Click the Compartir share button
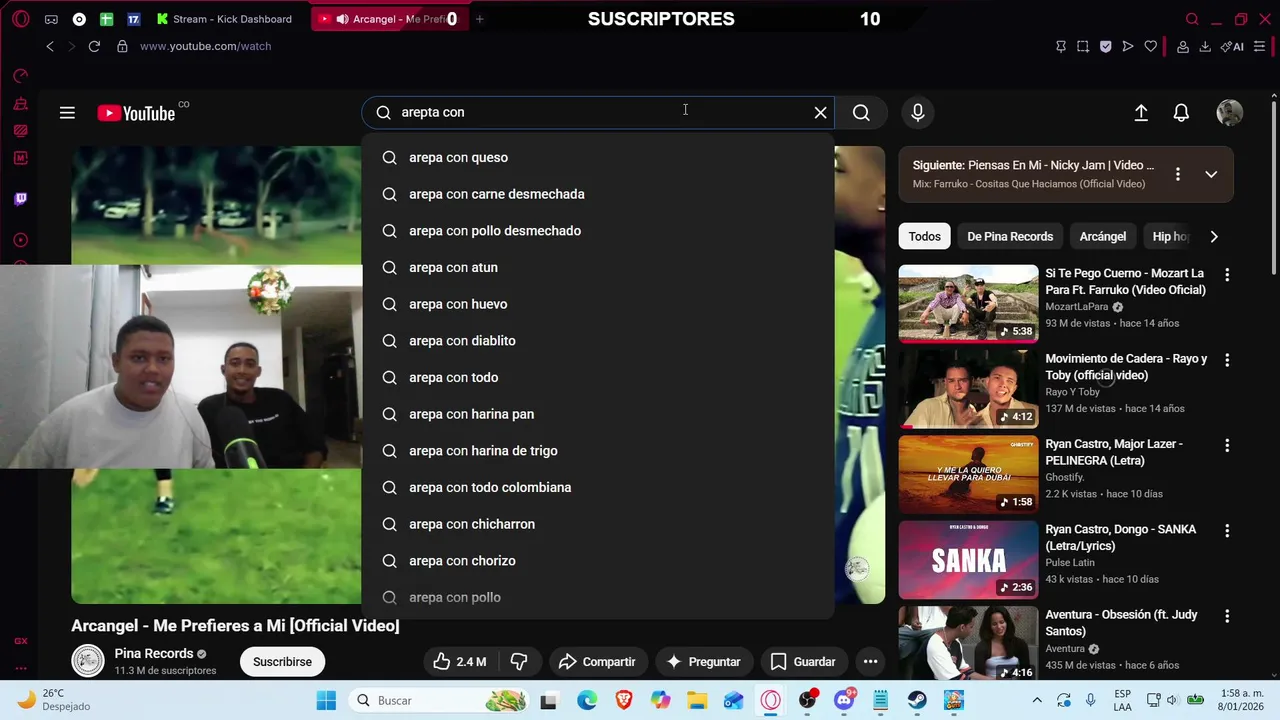Screen dimensions: 1280x720 point(597,662)
